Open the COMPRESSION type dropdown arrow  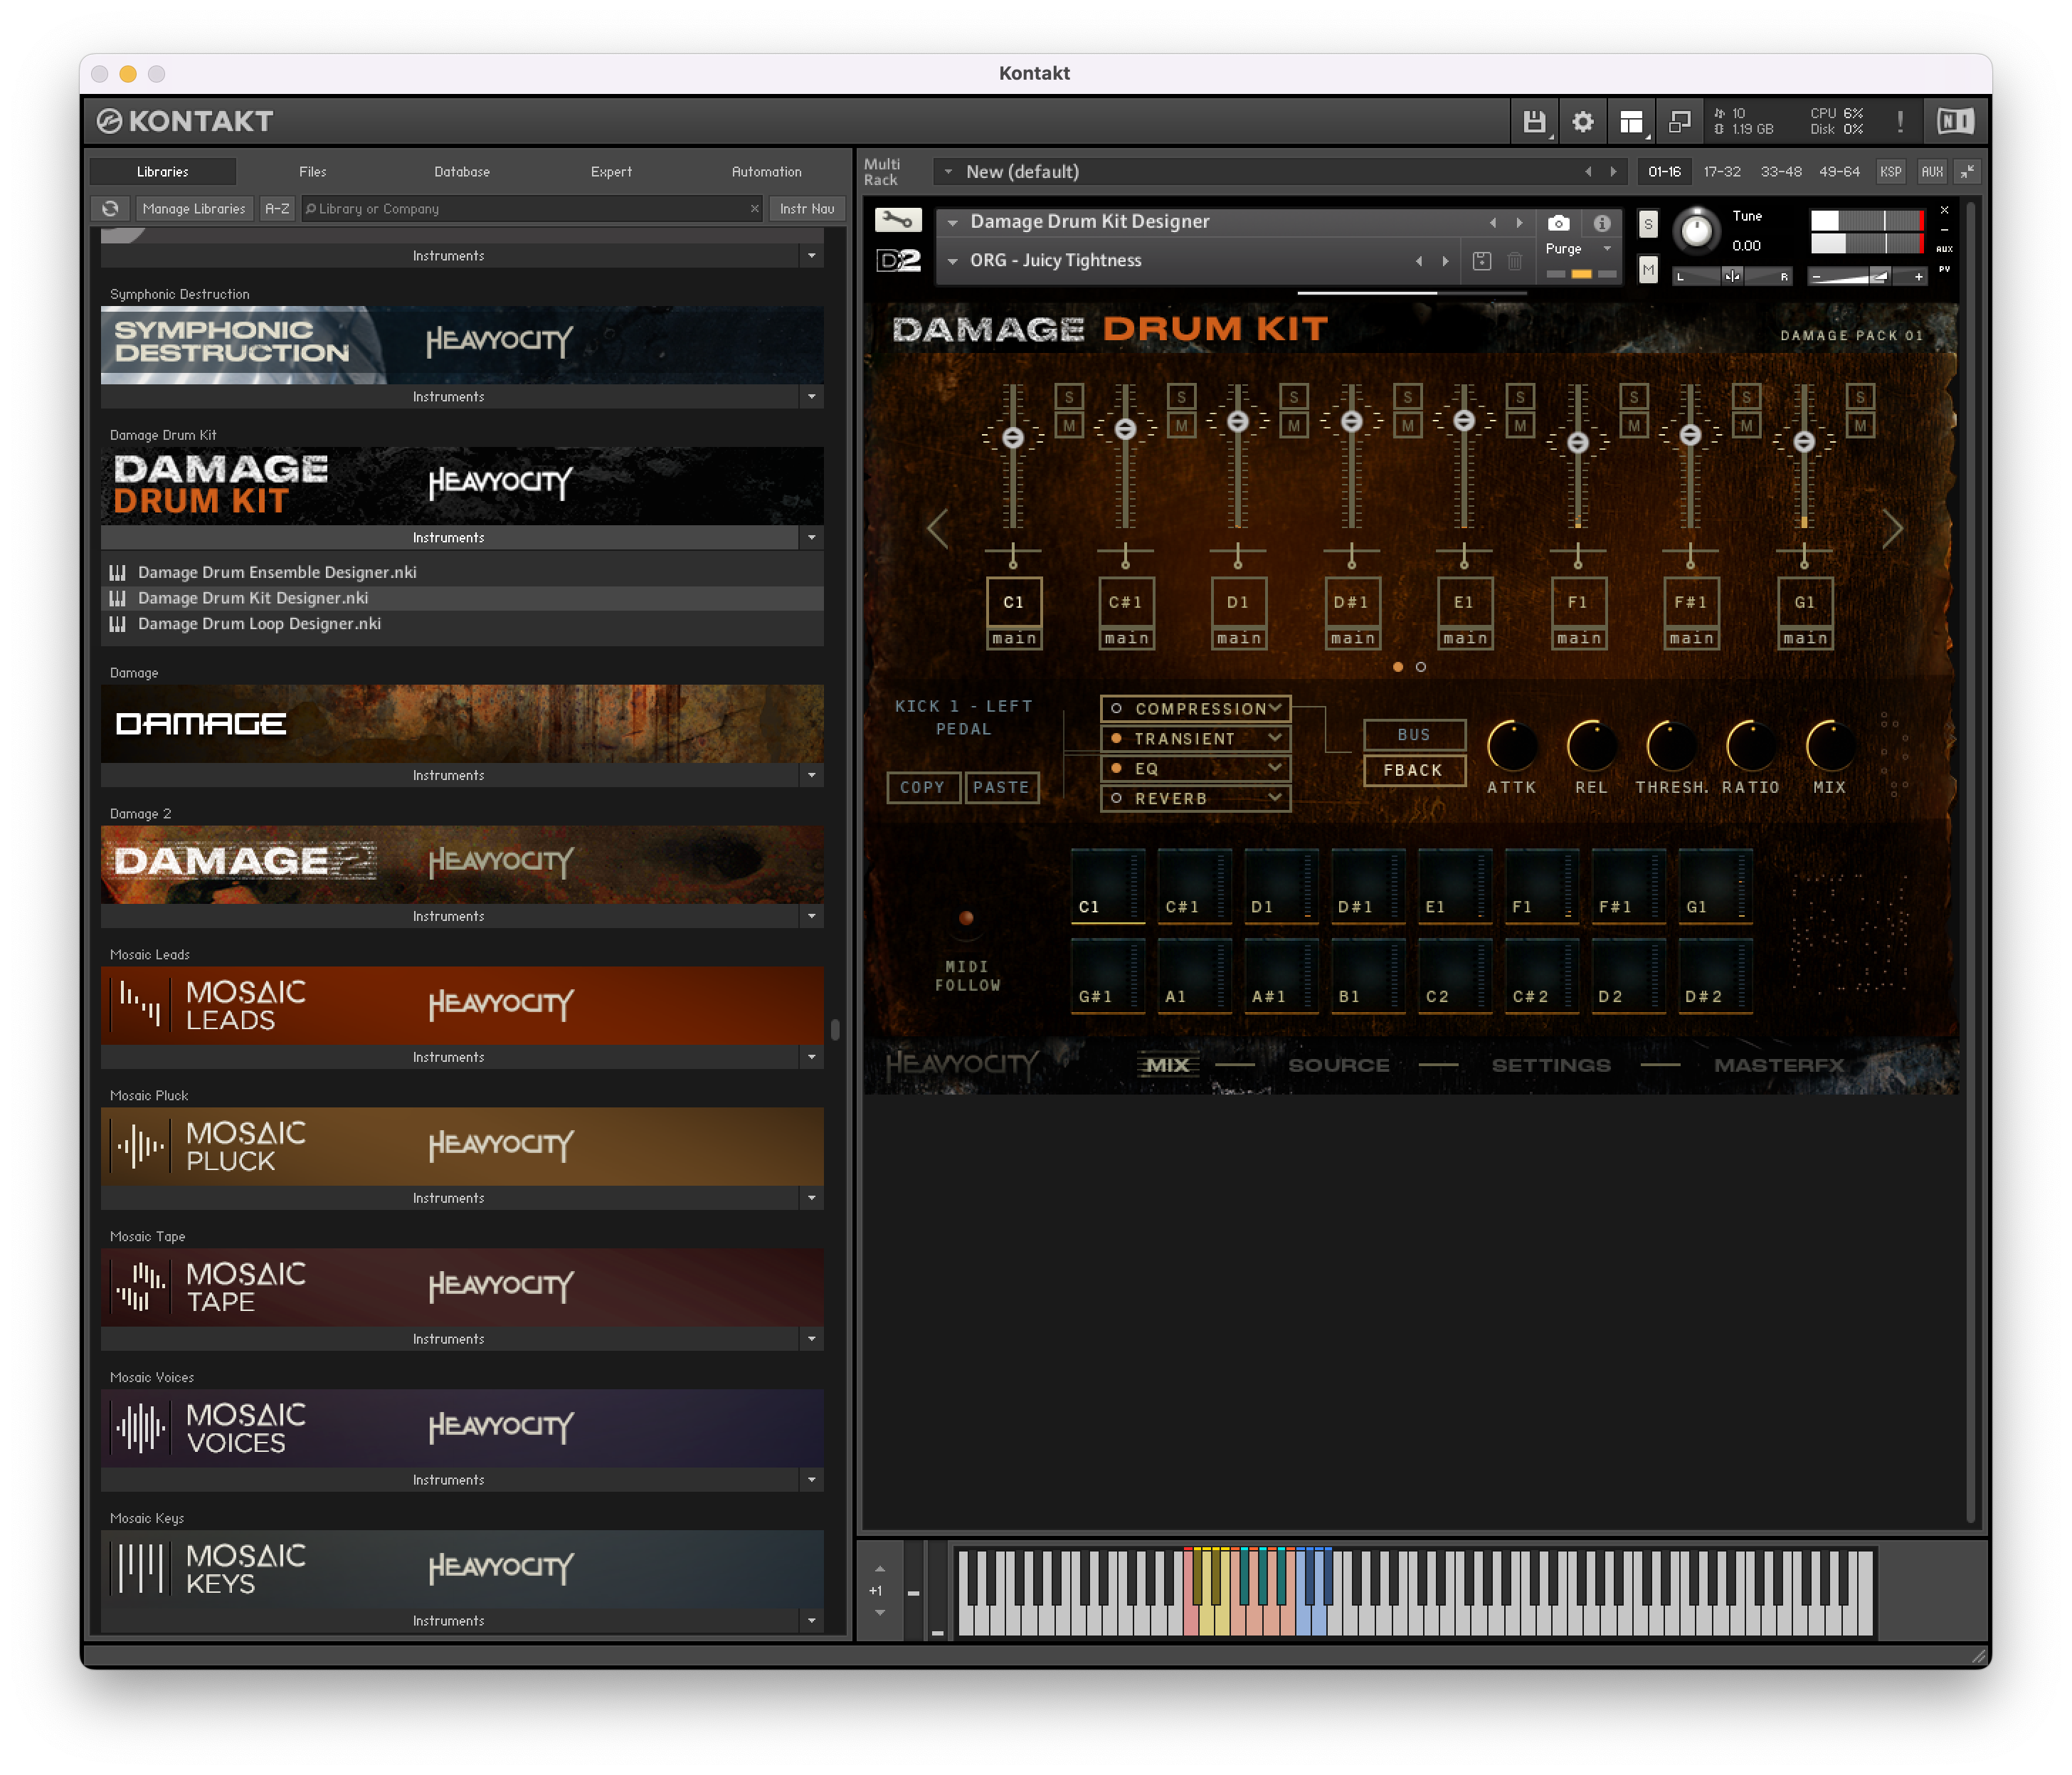coord(1275,709)
